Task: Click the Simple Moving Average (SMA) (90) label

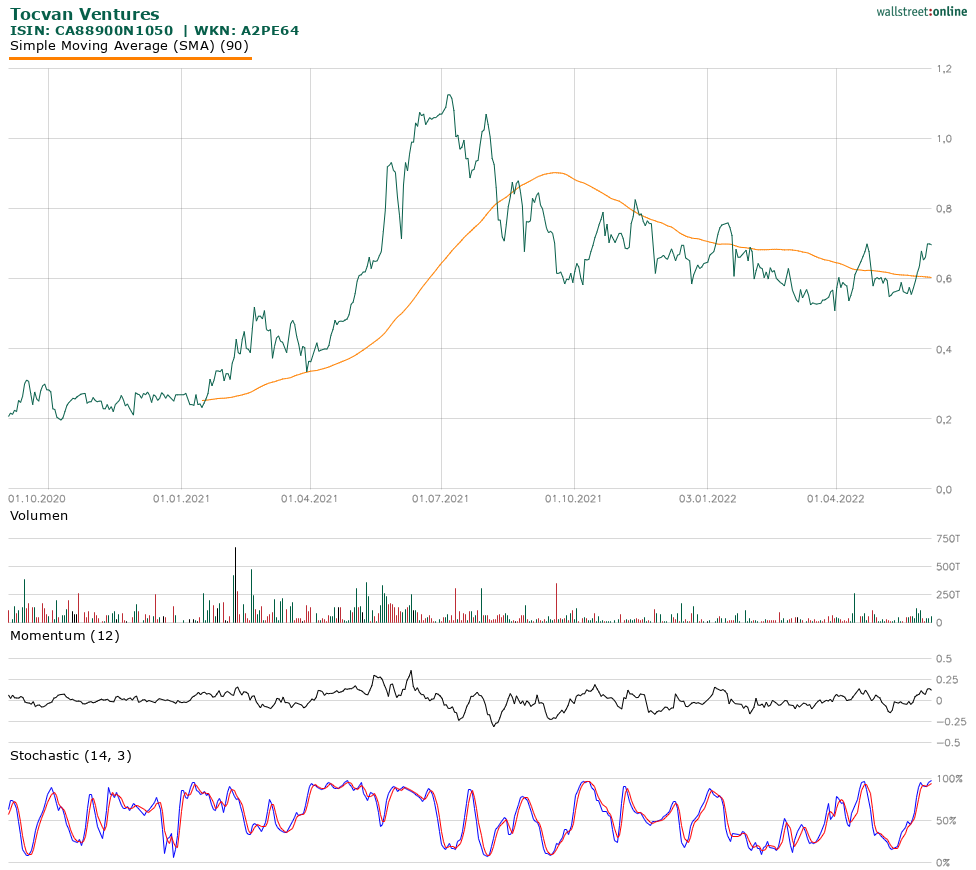Action: click(129, 45)
